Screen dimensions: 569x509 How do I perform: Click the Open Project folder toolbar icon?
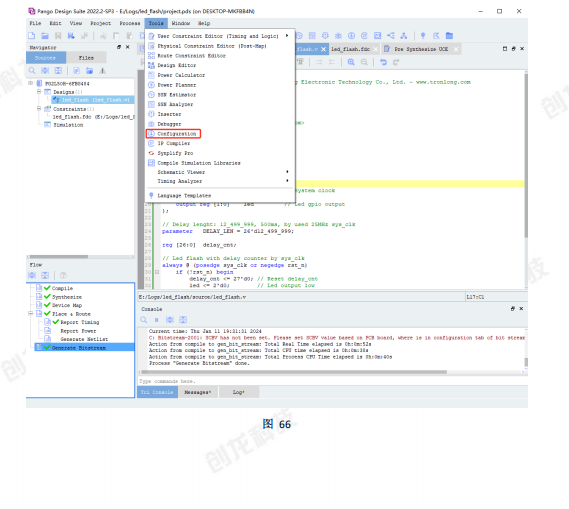click(x=45, y=36)
